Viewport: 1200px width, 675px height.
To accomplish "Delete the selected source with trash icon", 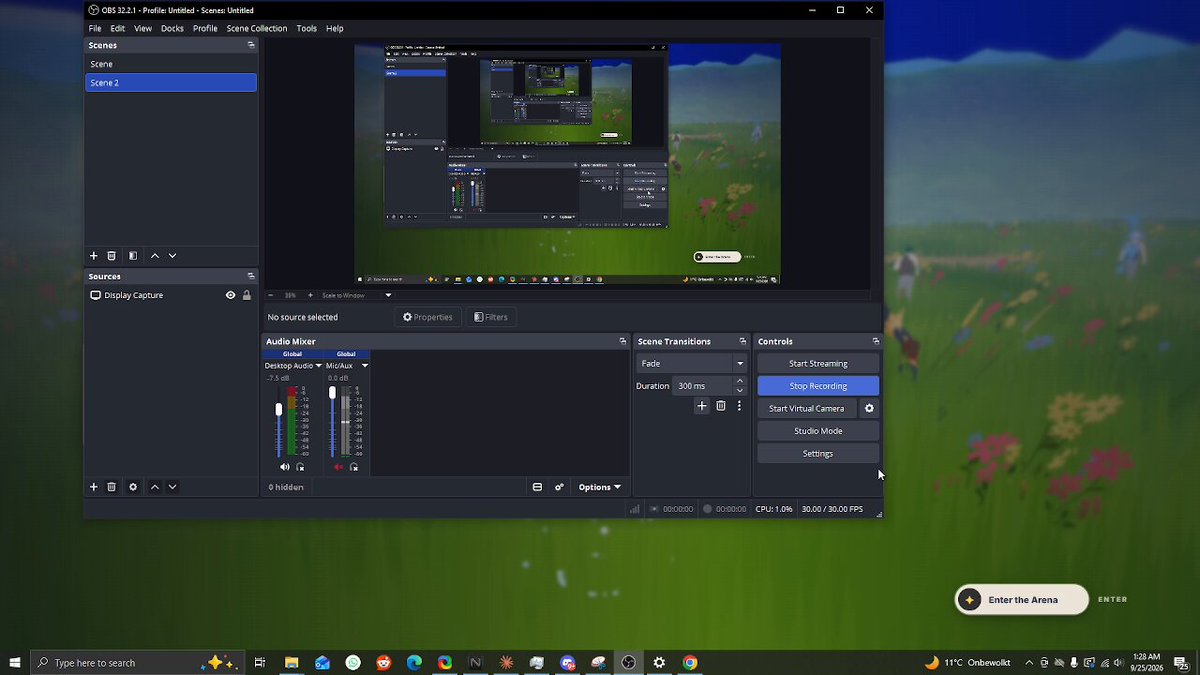I will coord(112,487).
